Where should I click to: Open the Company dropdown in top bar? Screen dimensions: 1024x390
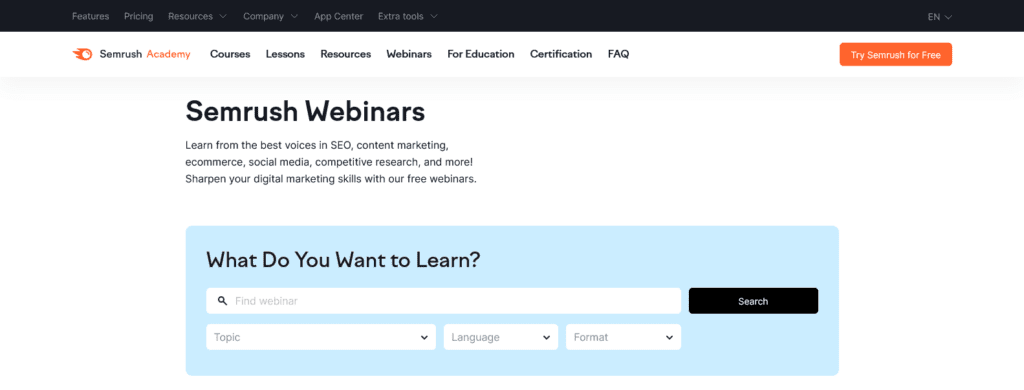point(270,16)
